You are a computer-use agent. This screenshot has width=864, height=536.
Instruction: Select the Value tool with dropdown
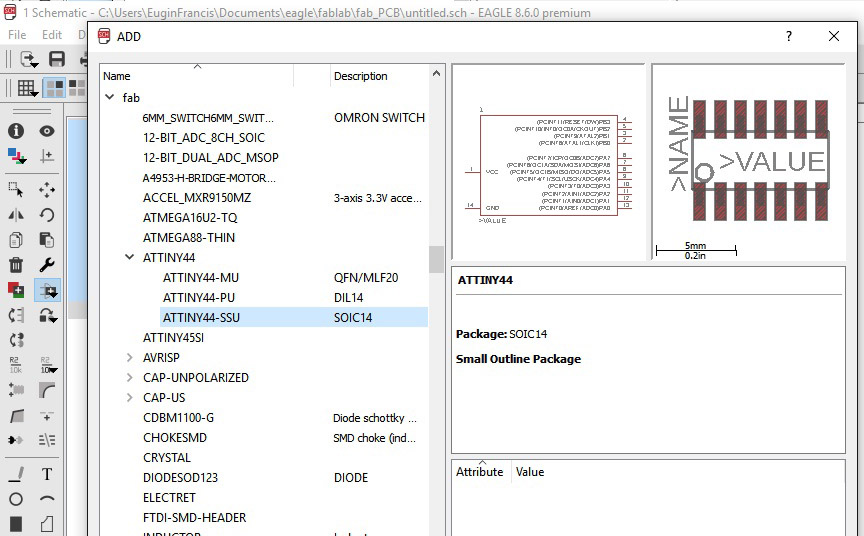coord(48,365)
